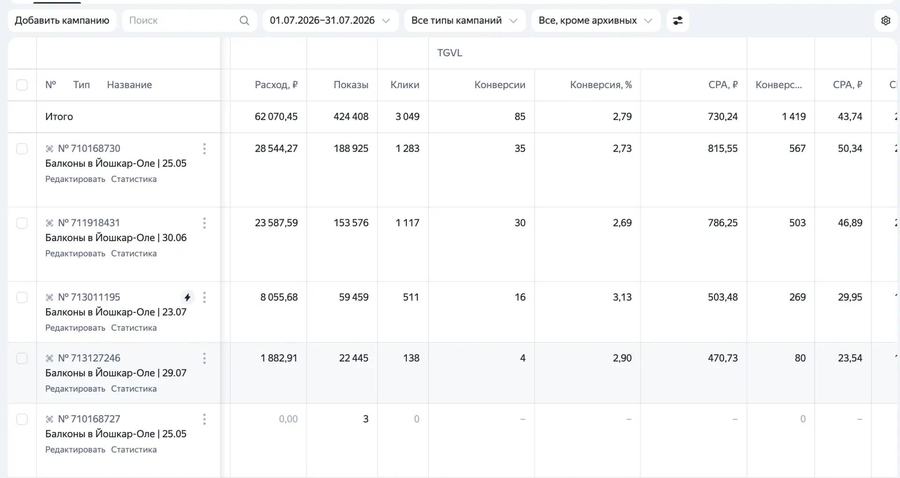The image size is (900, 478).
Task: Click impressions value 59 459
Action: coord(354,297)
